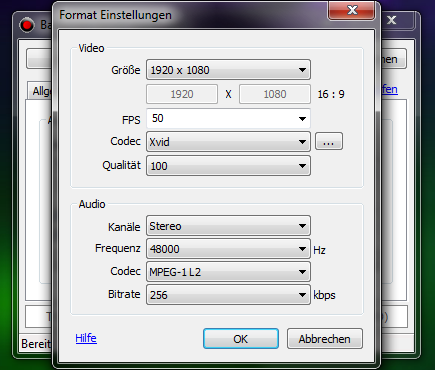Image resolution: width=435 pixels, height=370 pixels.
Task: Confirm settings with the OK button
Action: pos(241,339)
